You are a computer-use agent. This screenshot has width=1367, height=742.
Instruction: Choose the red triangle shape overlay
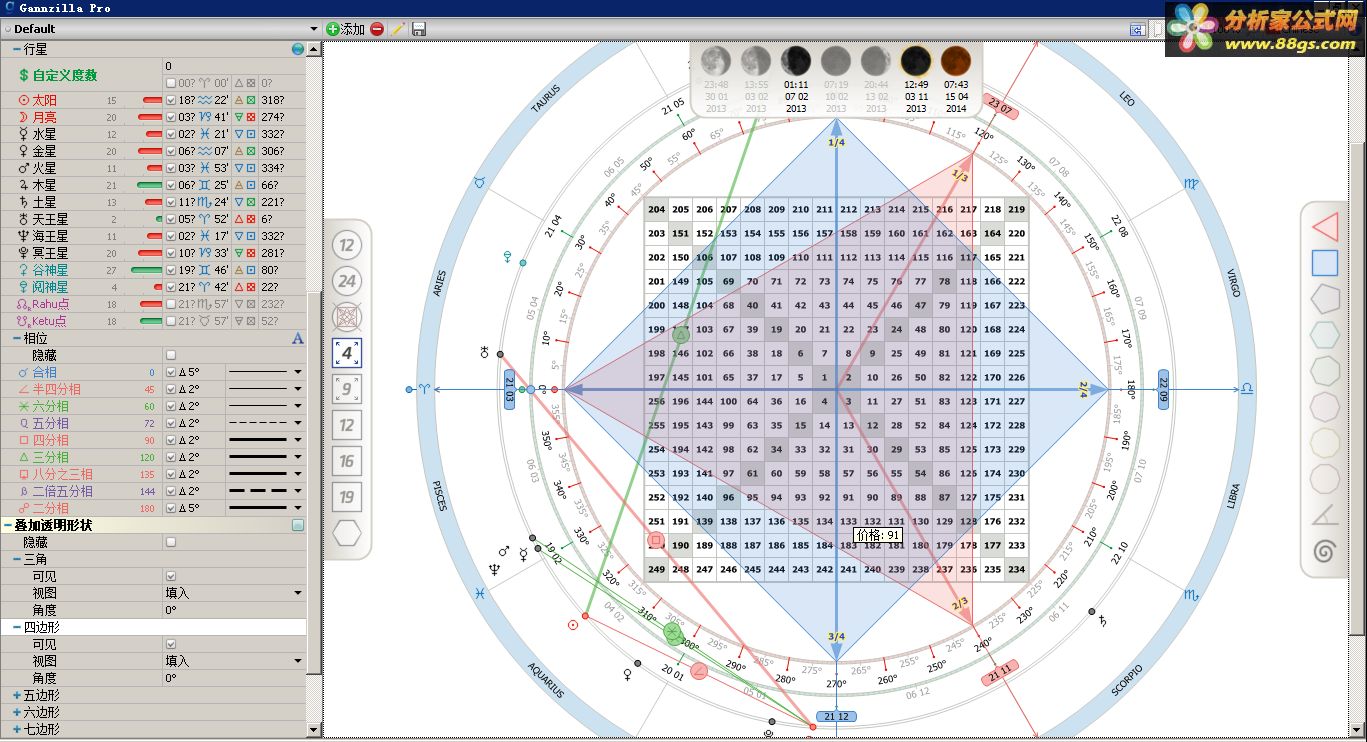1325,227
